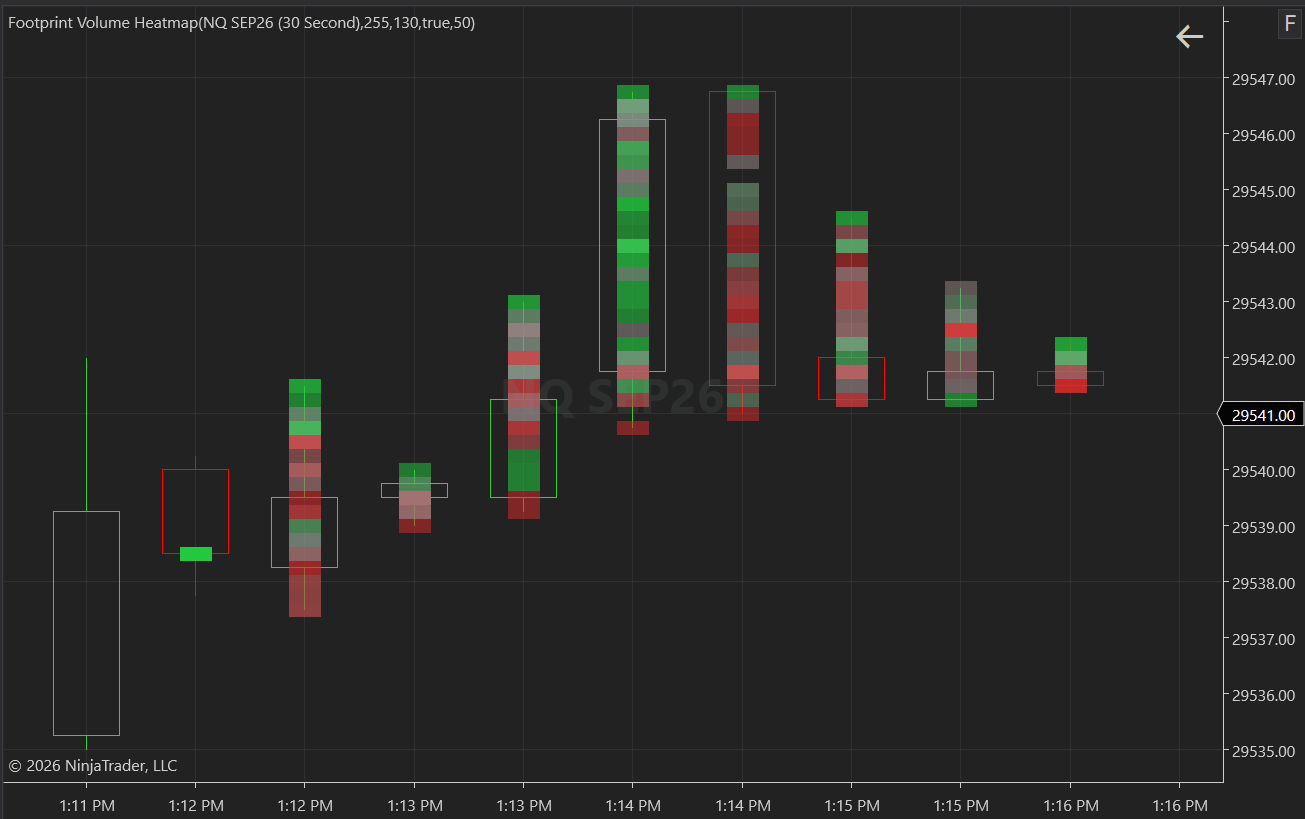1305x819 pixels.
Task: Click the 29538.00 price axis label
Action: pos(1264,583)
